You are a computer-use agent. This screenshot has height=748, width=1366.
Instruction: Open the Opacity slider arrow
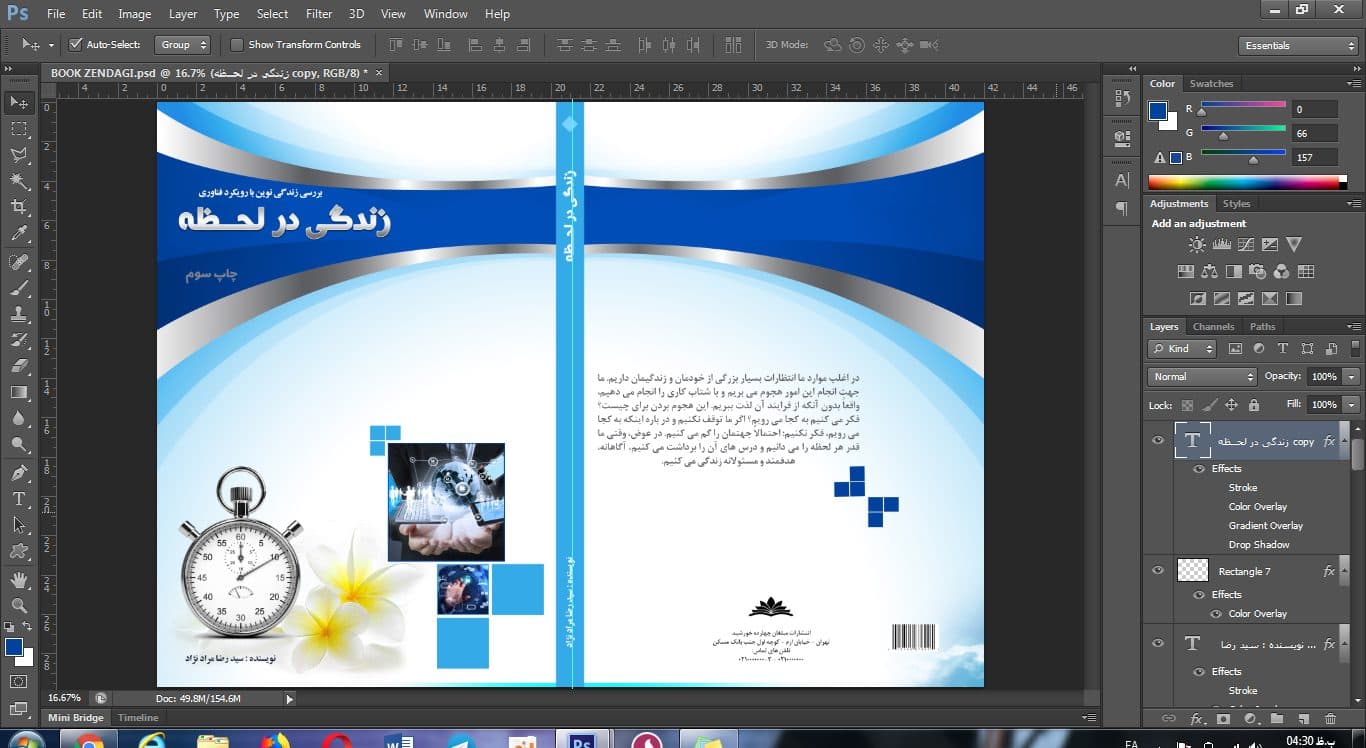point(1352,377)
